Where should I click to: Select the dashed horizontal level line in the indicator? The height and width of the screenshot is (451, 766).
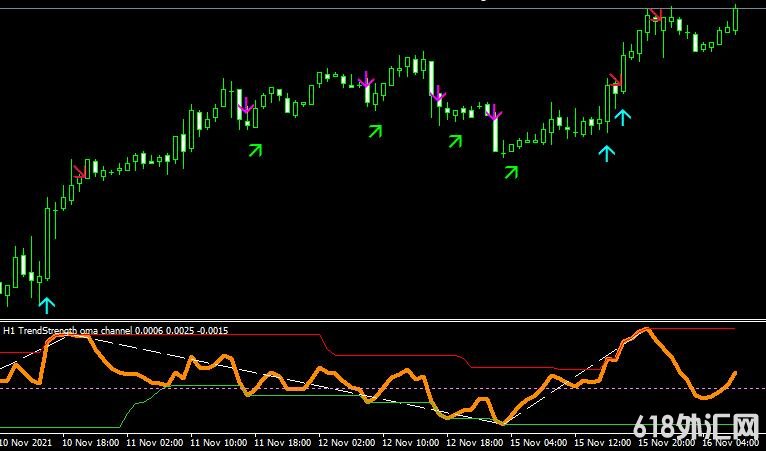(383, 389)
